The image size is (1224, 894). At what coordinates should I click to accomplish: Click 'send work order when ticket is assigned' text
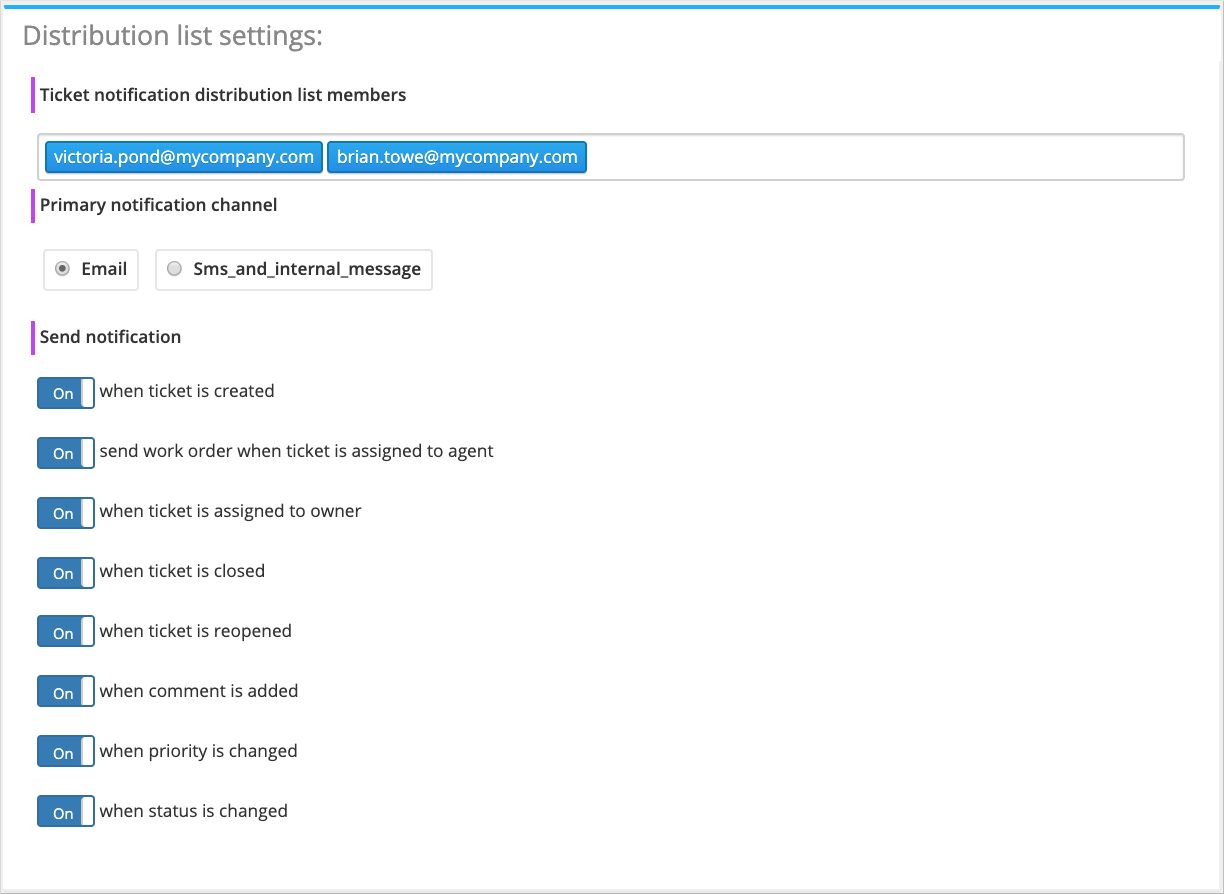click(296, 451)
